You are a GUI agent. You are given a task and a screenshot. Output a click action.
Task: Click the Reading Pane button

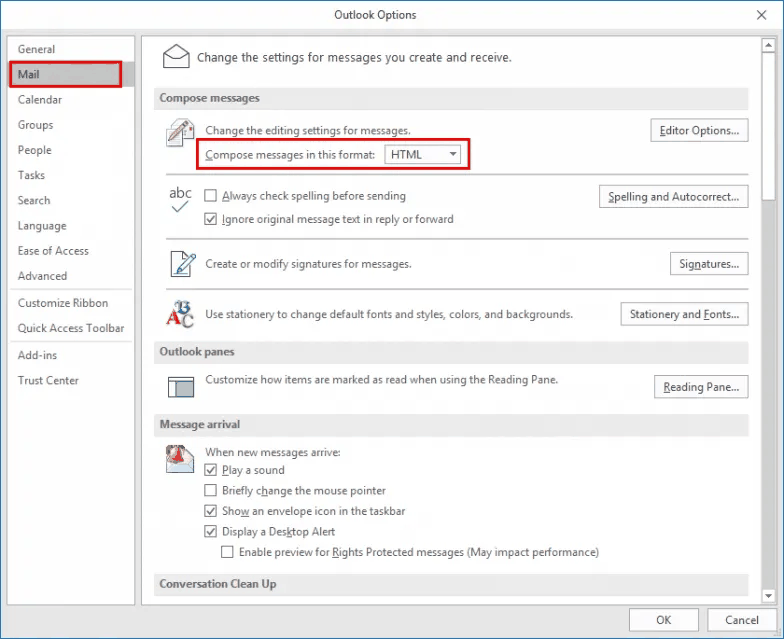click(701, 386)
